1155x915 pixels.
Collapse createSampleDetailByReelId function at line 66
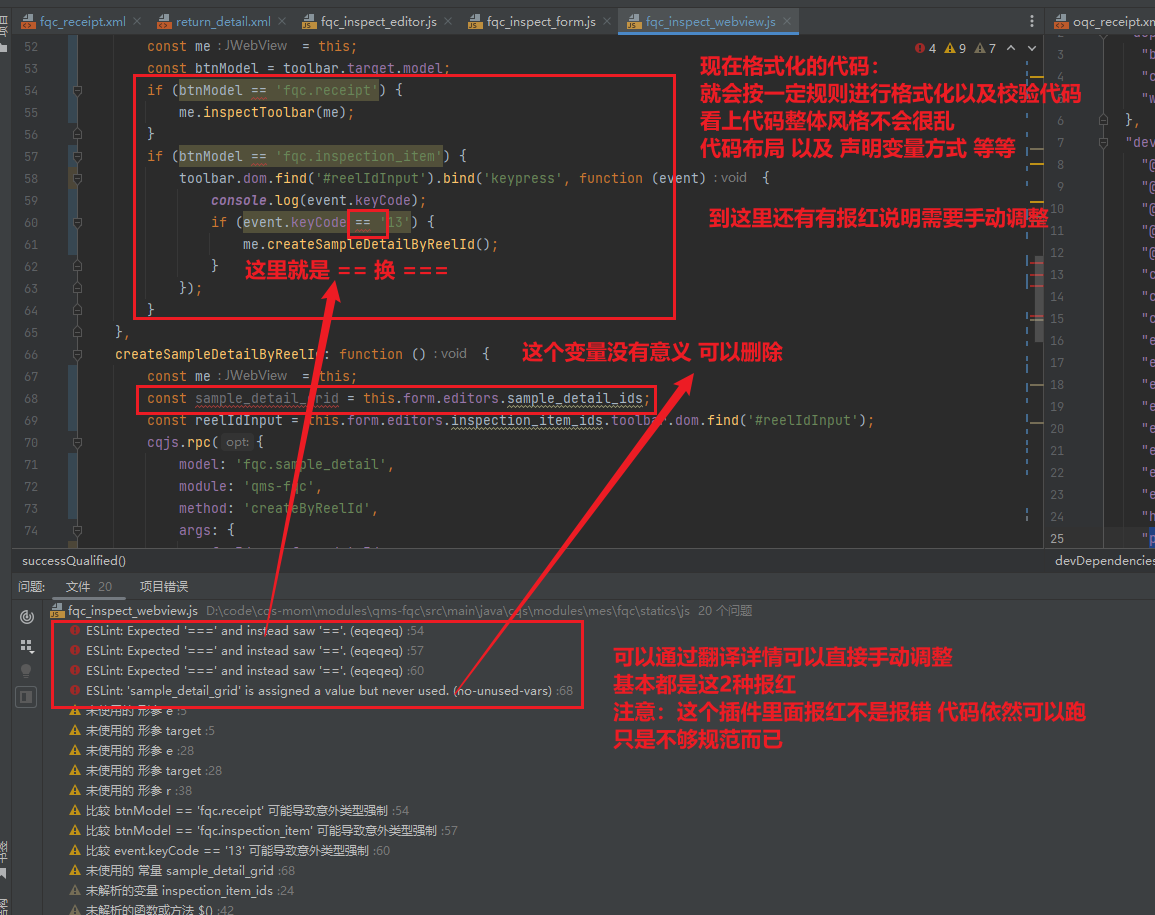pos(77,354)
